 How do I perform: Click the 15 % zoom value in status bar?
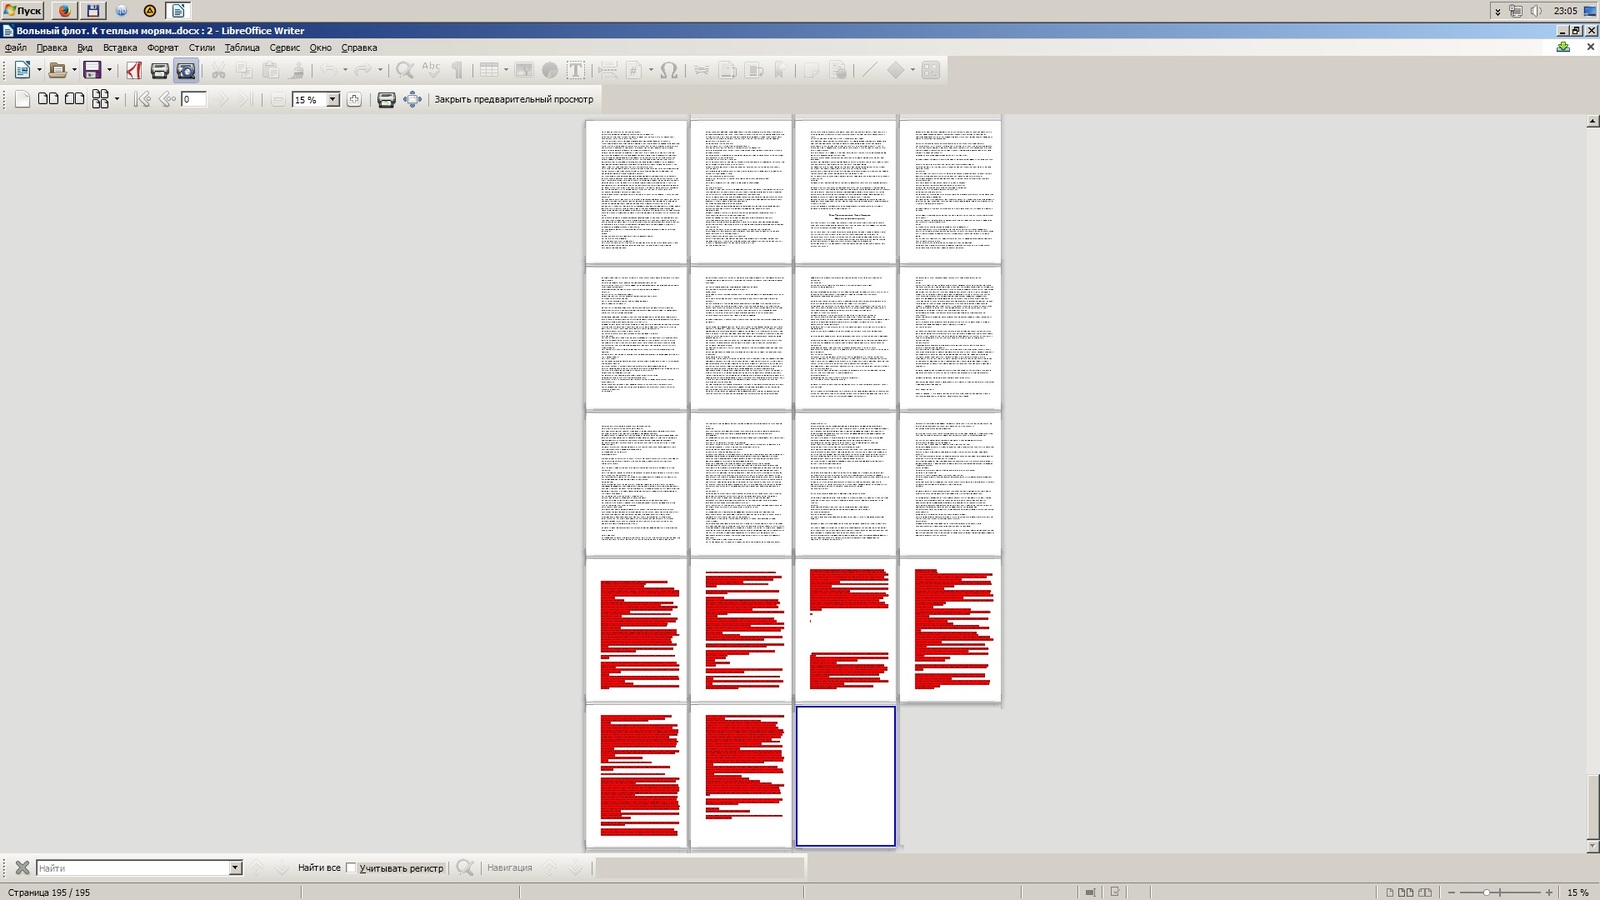(1577, 892)
